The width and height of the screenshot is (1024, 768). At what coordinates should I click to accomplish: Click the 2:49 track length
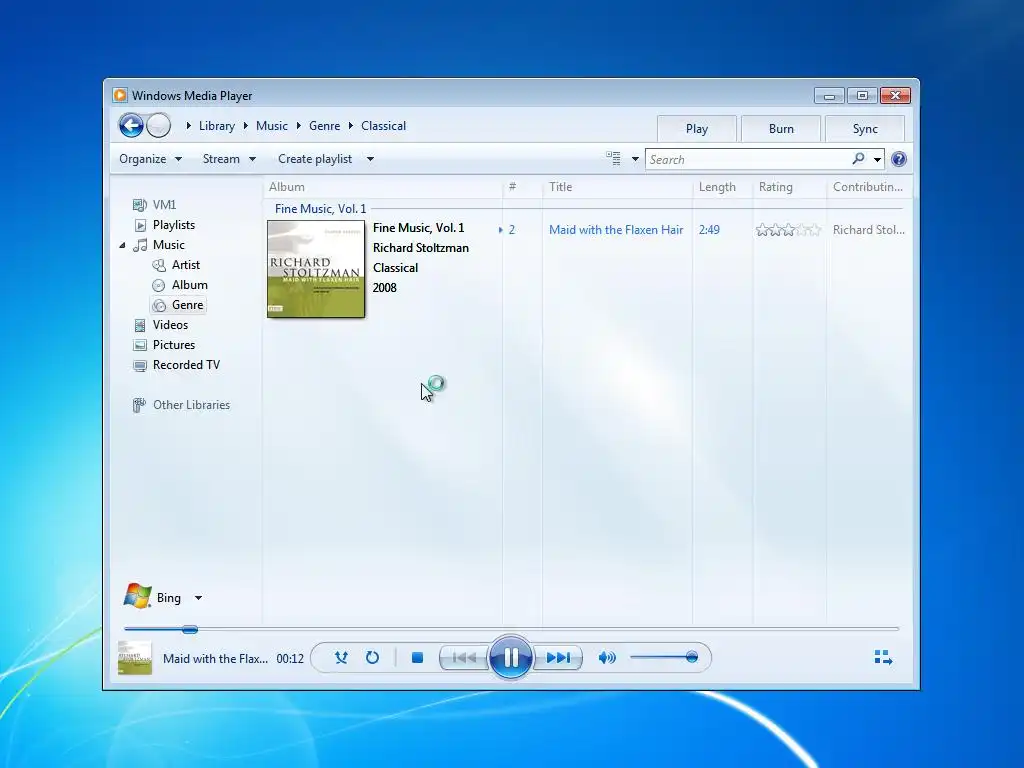point(709,230)
